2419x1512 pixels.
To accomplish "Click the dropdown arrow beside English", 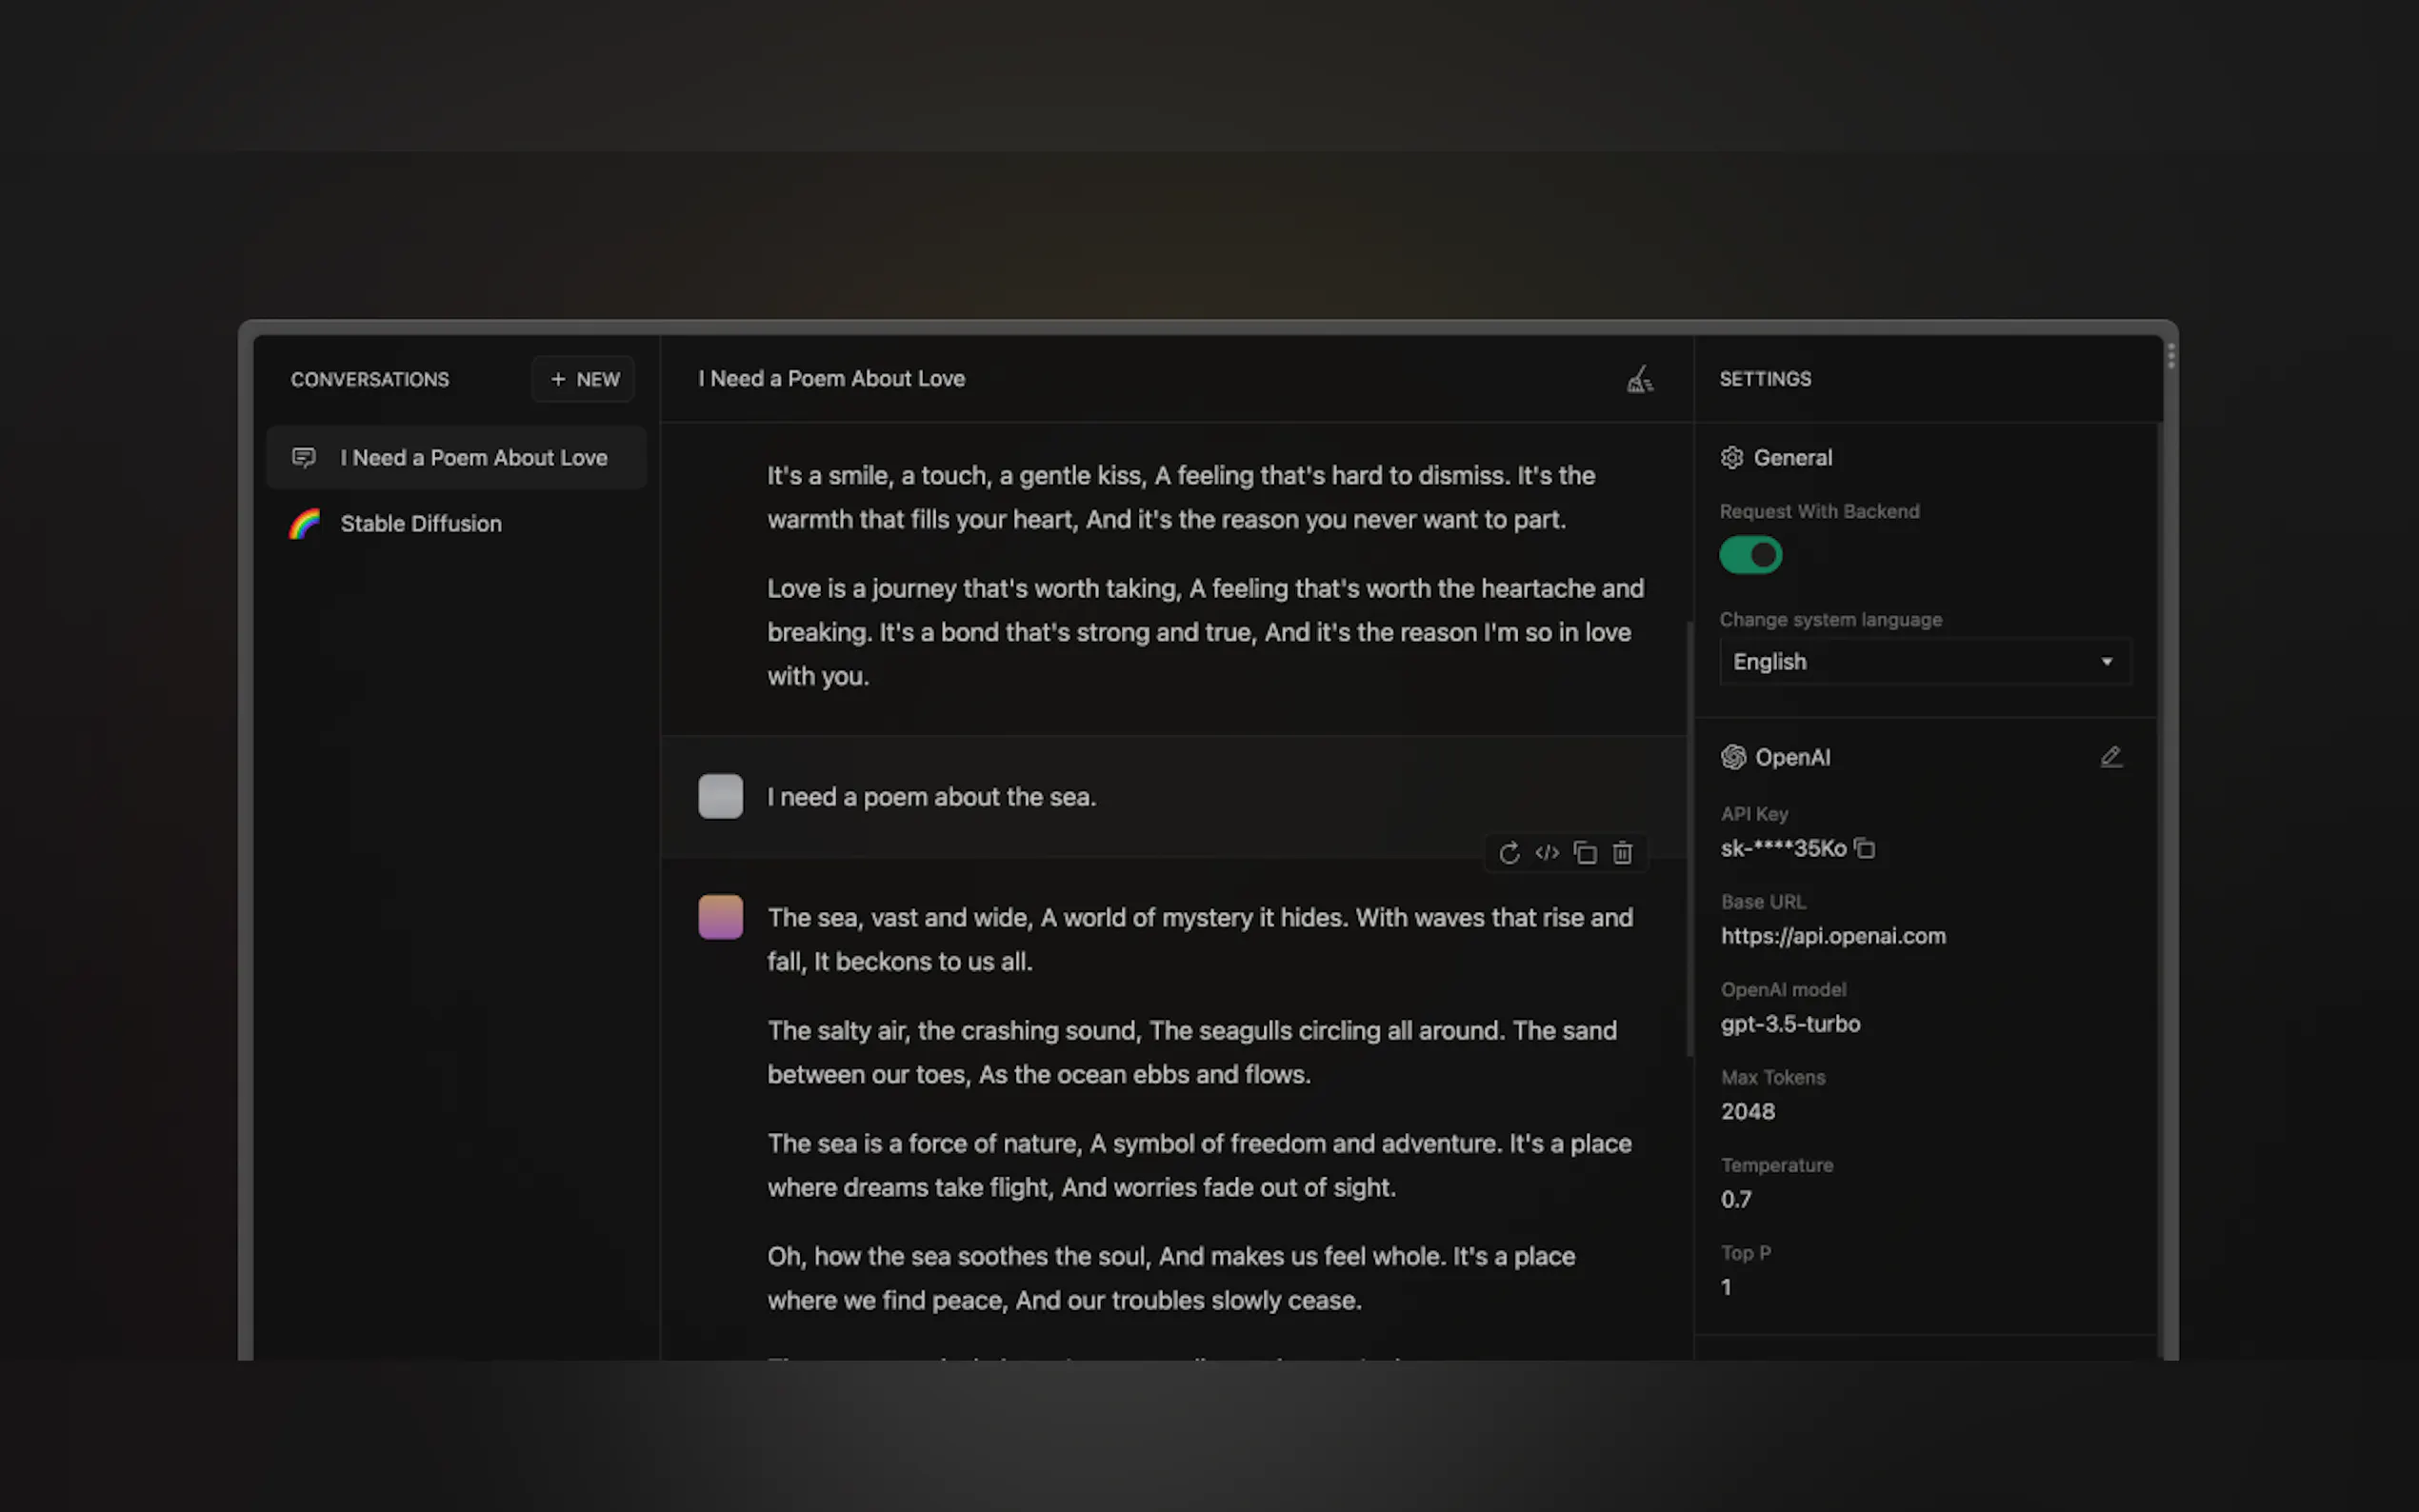I will click(2106, 661).
